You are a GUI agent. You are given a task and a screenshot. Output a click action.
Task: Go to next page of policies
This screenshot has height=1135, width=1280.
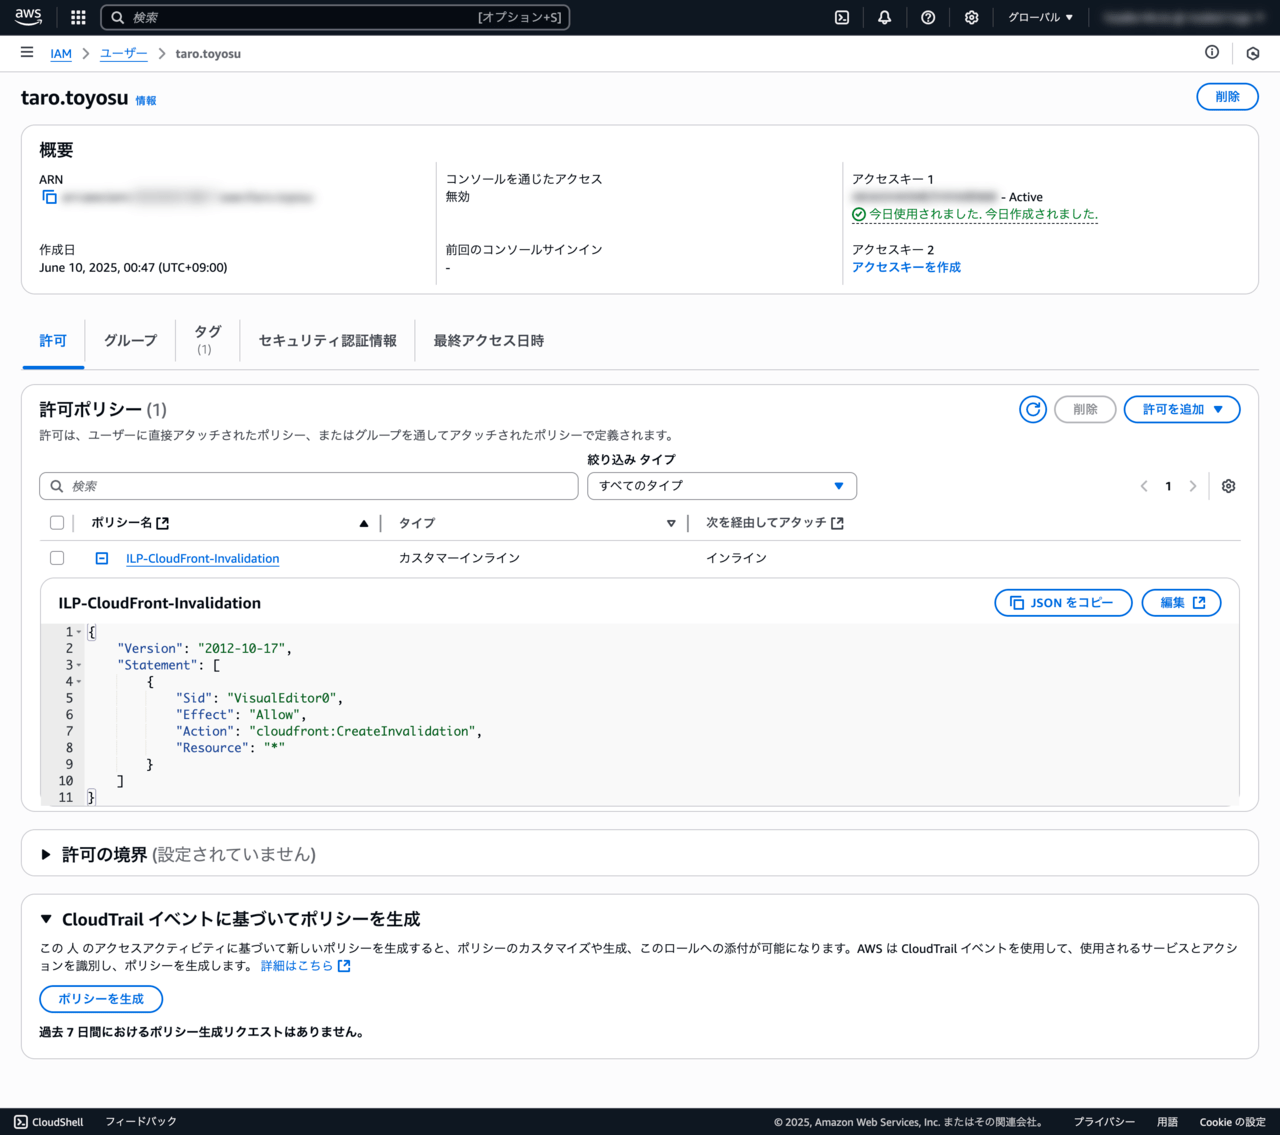[1193, 486]
